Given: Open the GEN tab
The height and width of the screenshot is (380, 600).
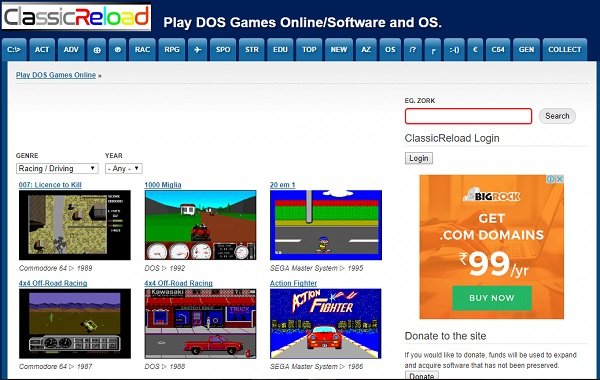Looking at the screenshot, I should [527, 50].
